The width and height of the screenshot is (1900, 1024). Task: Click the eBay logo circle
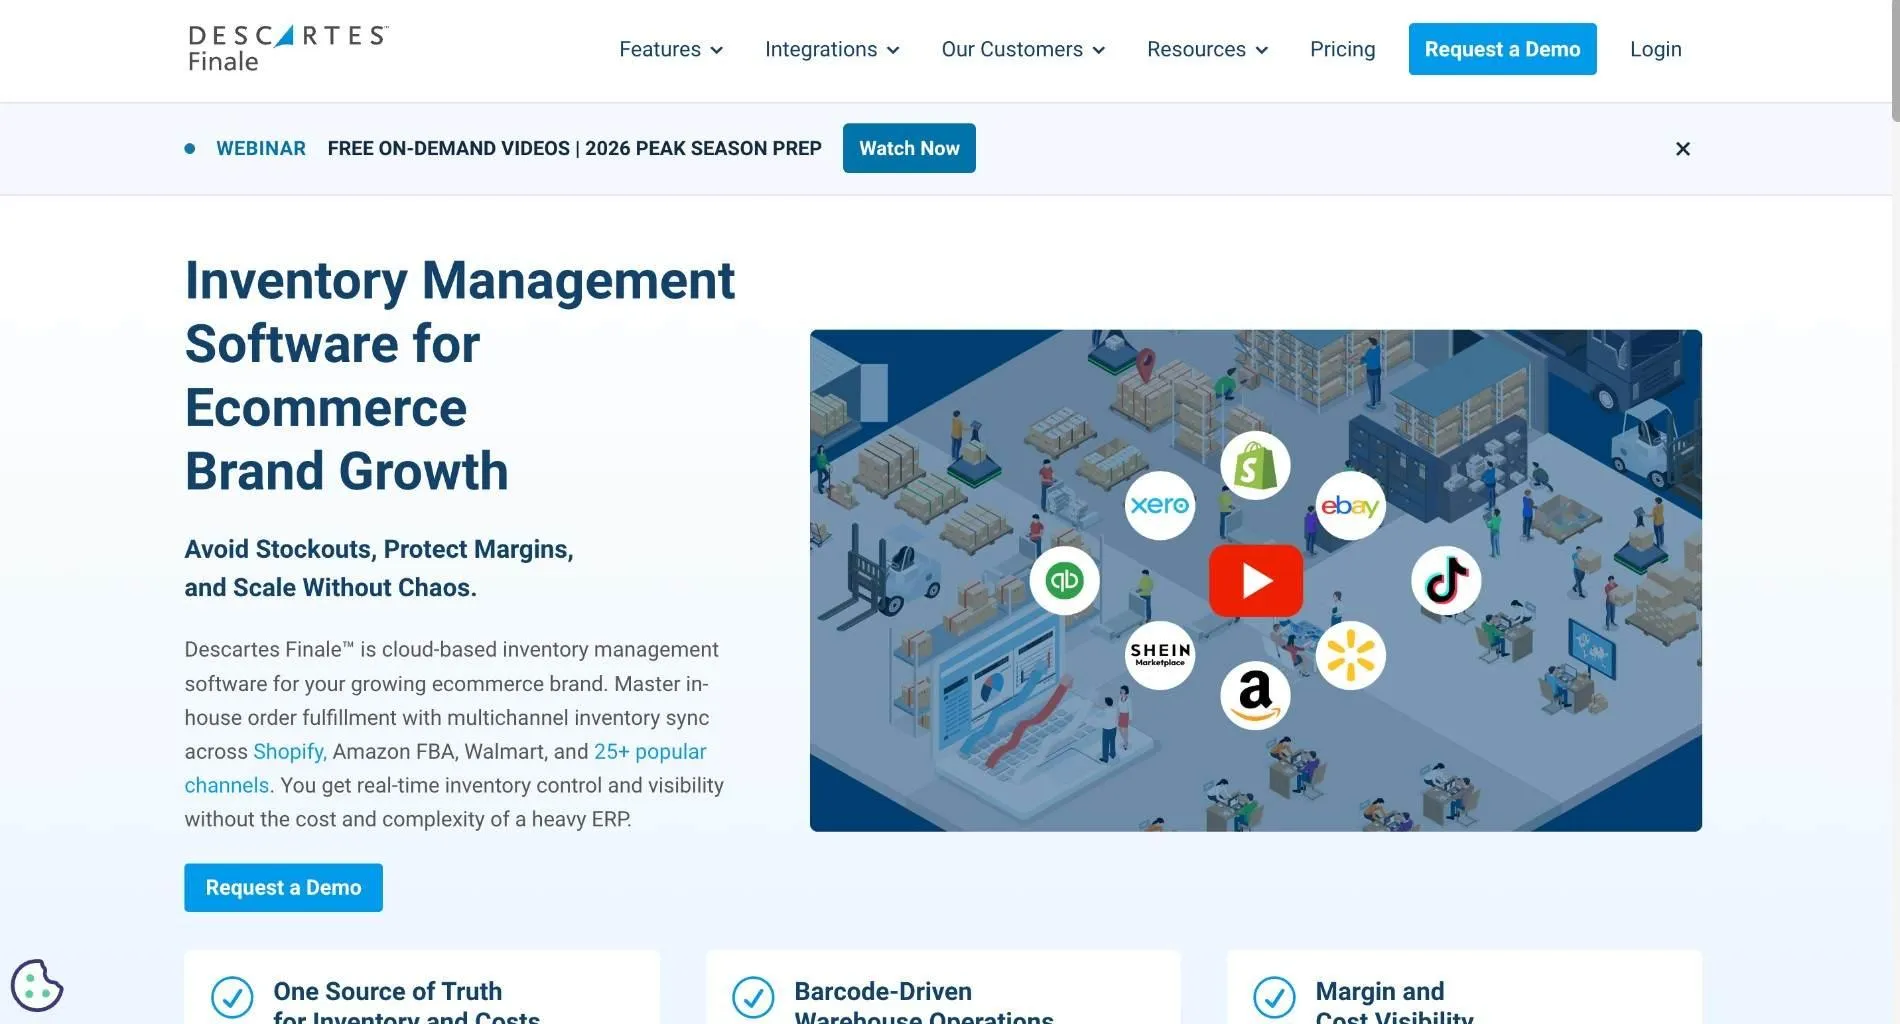tap(1350, 506)
